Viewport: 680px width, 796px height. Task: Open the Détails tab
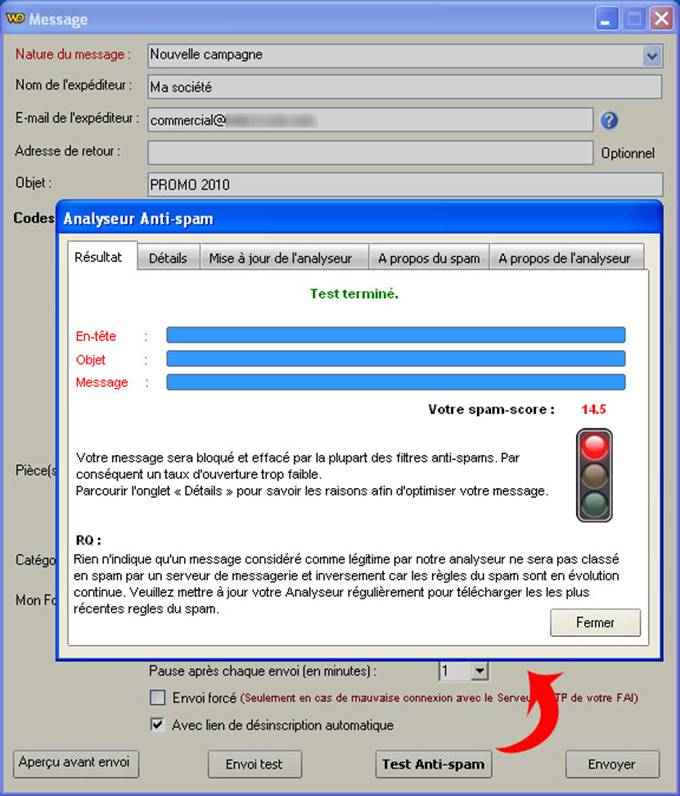(168, 258)
